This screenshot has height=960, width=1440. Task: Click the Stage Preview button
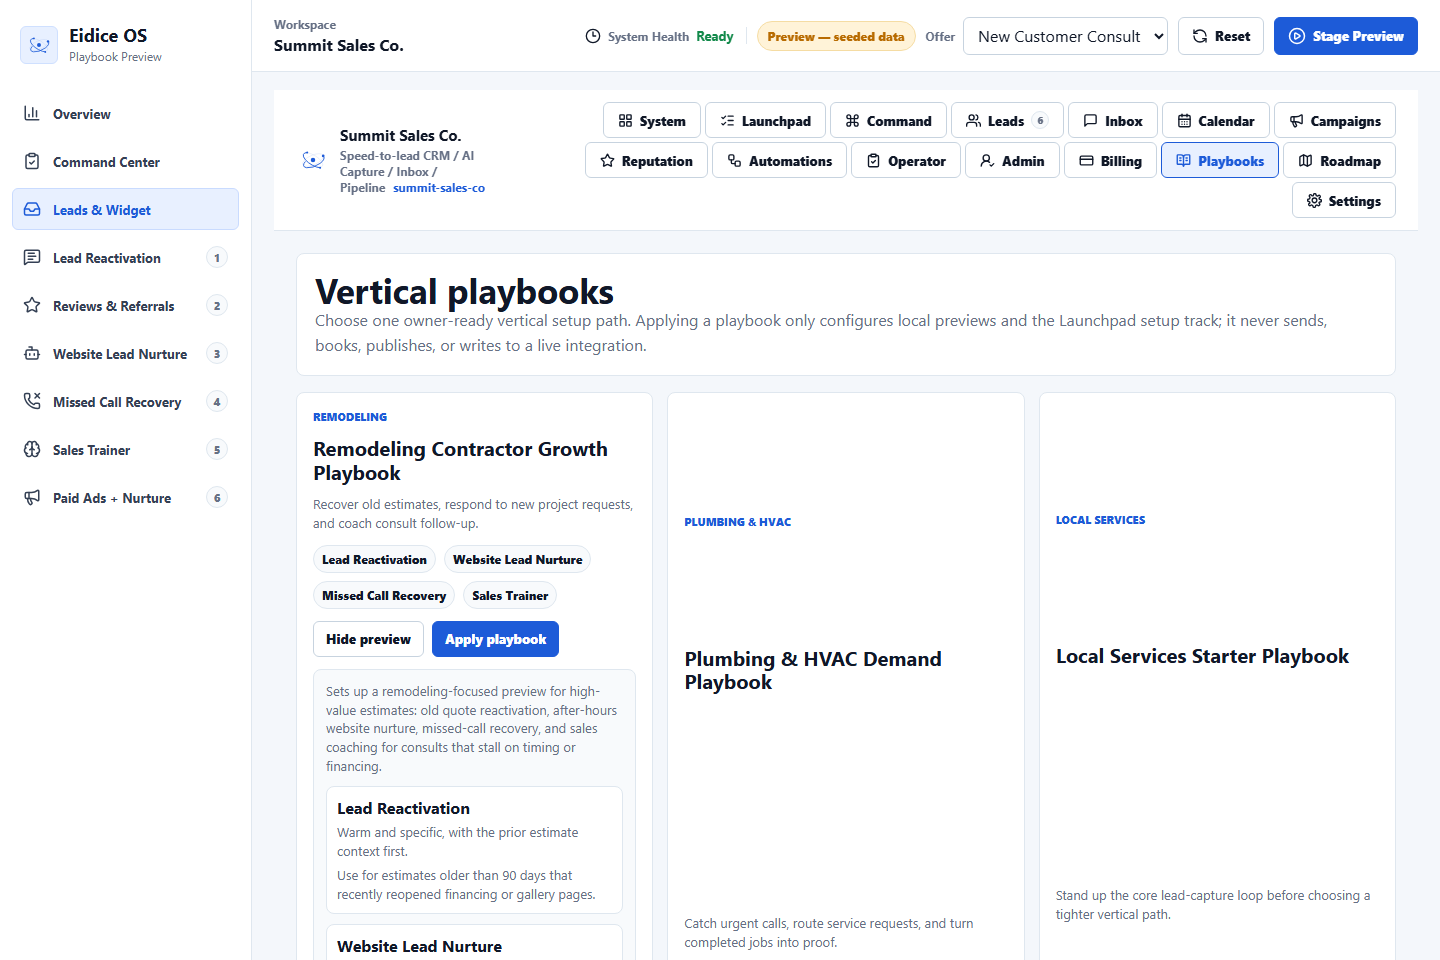click(1346, 36)
